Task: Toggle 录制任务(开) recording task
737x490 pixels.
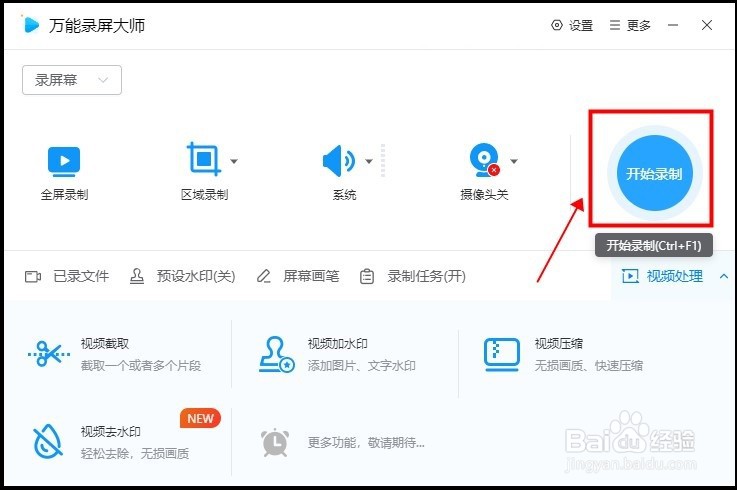Action: [413, 276]
